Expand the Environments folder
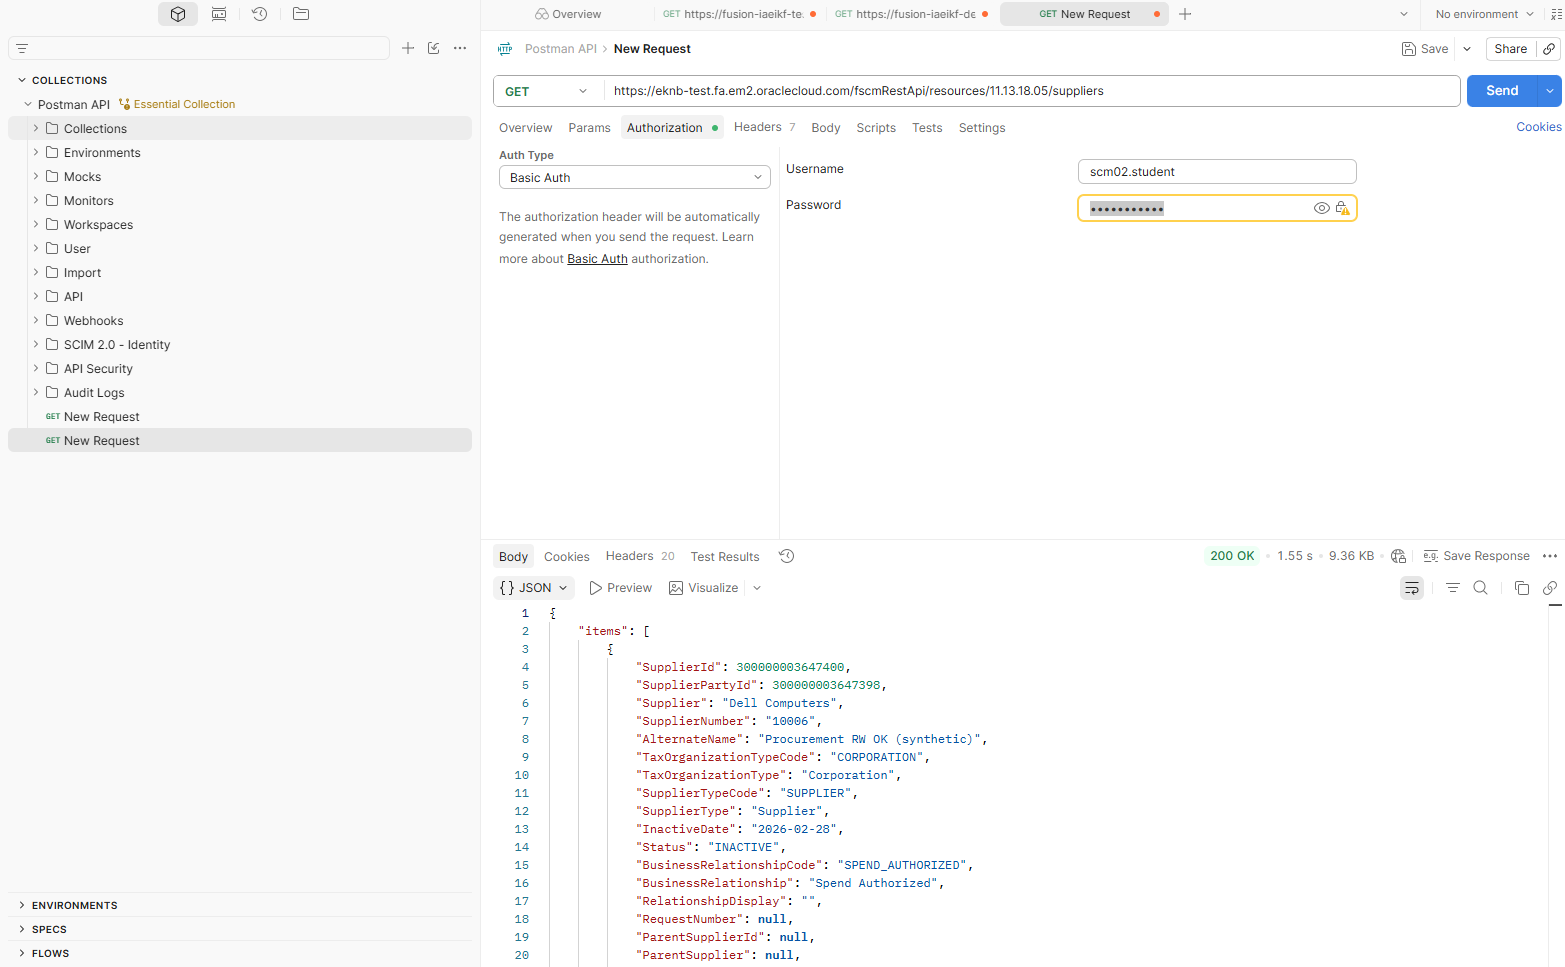The image size is (1565, 967). pos(36,152)
